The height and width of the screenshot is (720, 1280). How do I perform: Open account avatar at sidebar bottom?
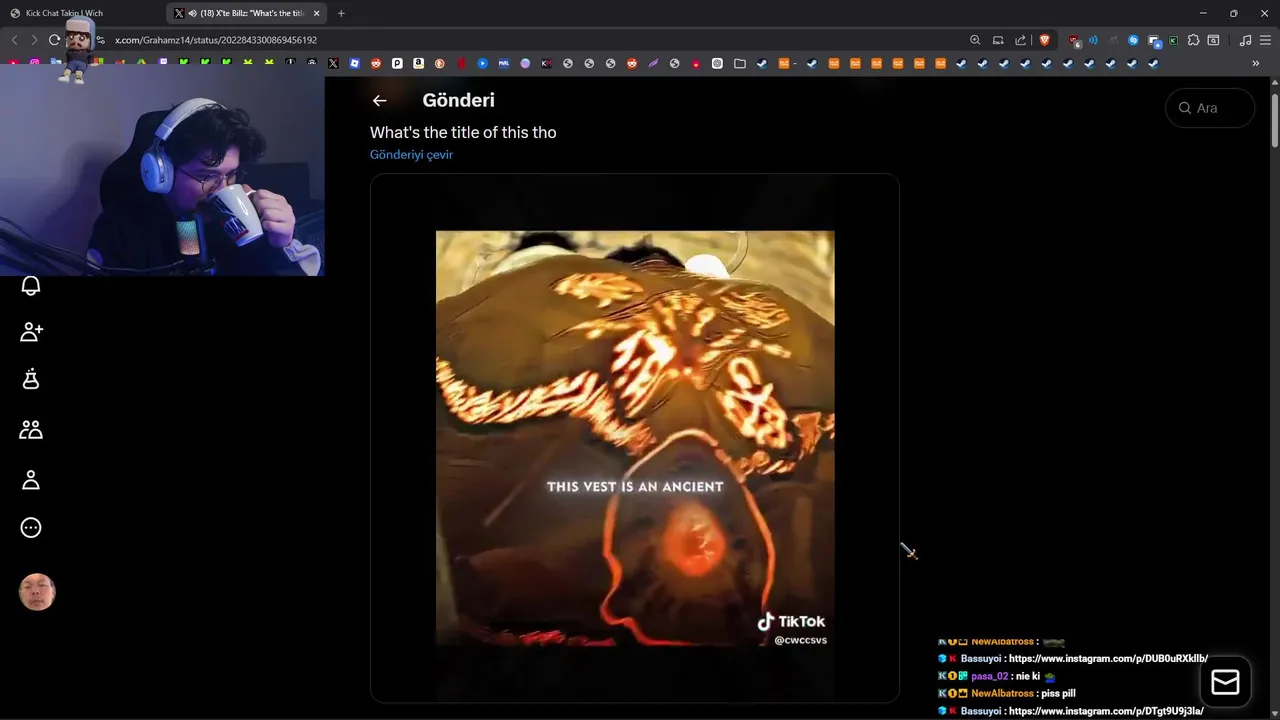[x=37, y=592]
